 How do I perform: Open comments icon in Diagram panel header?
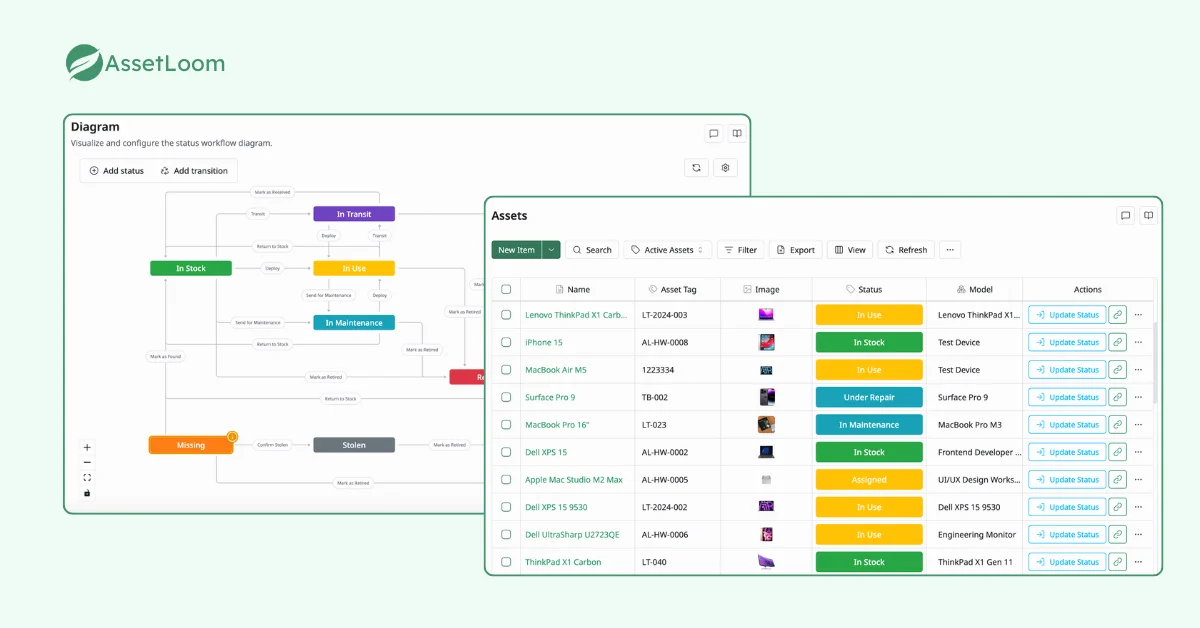click(714, 133)
